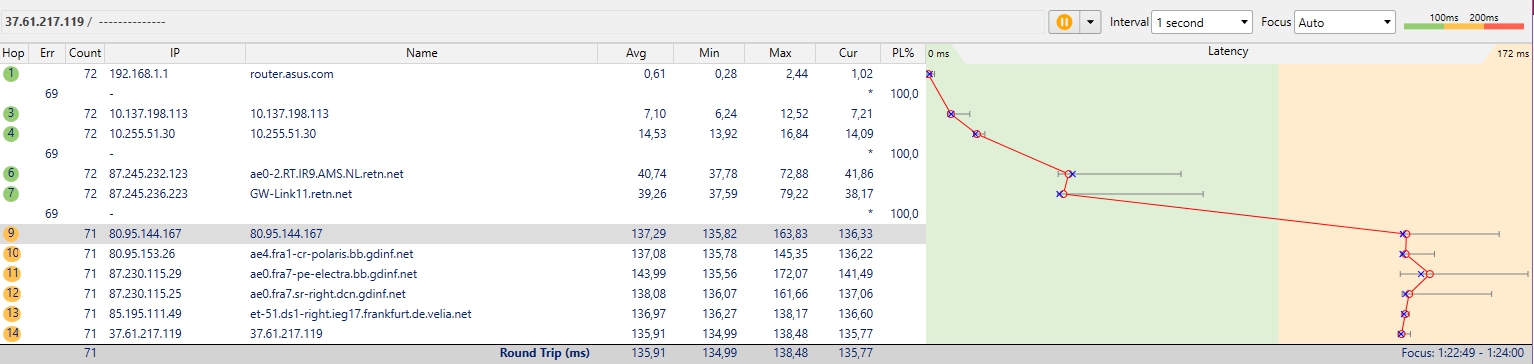Click the hop 1 latency graph marker
This screenshot has width=1534, height=364.
tap(929, 74)
